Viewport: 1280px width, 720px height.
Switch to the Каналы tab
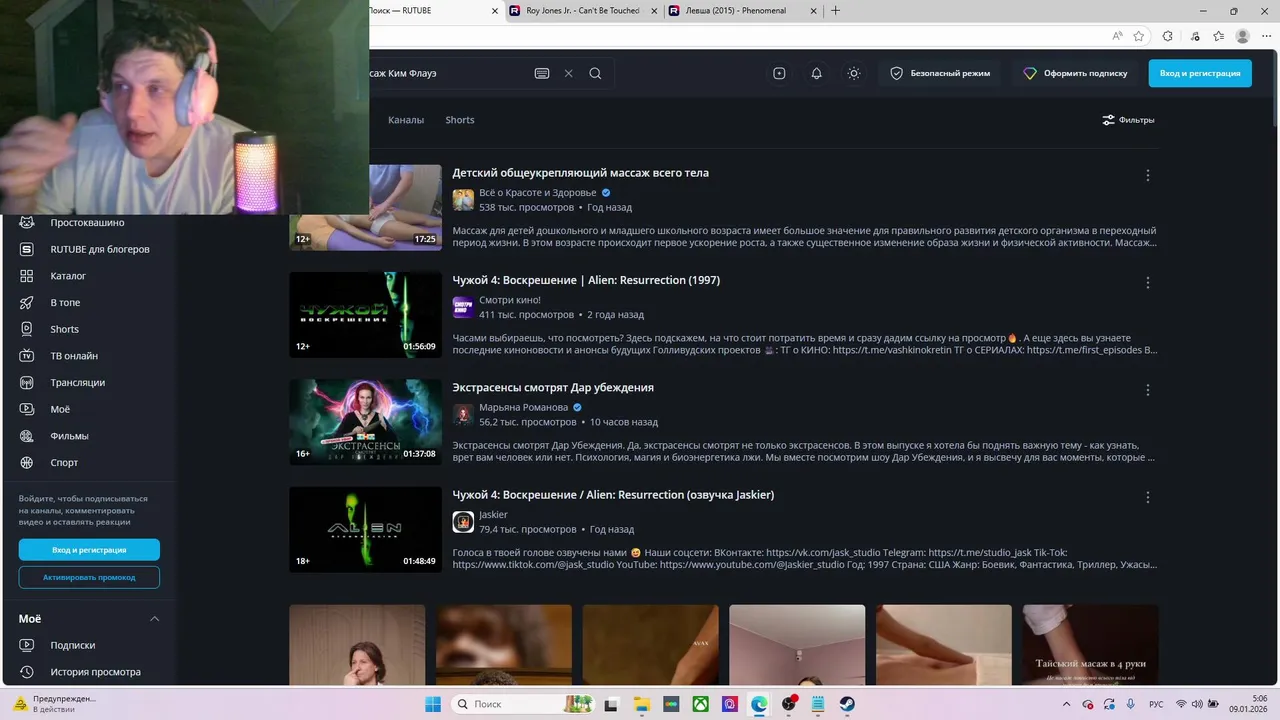[406, 120]
